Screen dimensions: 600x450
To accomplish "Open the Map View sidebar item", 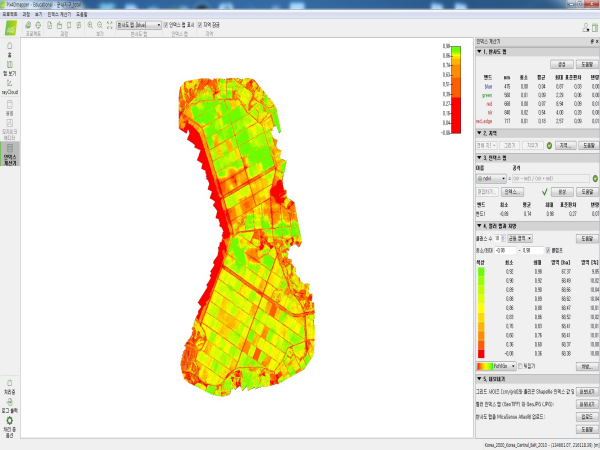I will coord(10,68).
